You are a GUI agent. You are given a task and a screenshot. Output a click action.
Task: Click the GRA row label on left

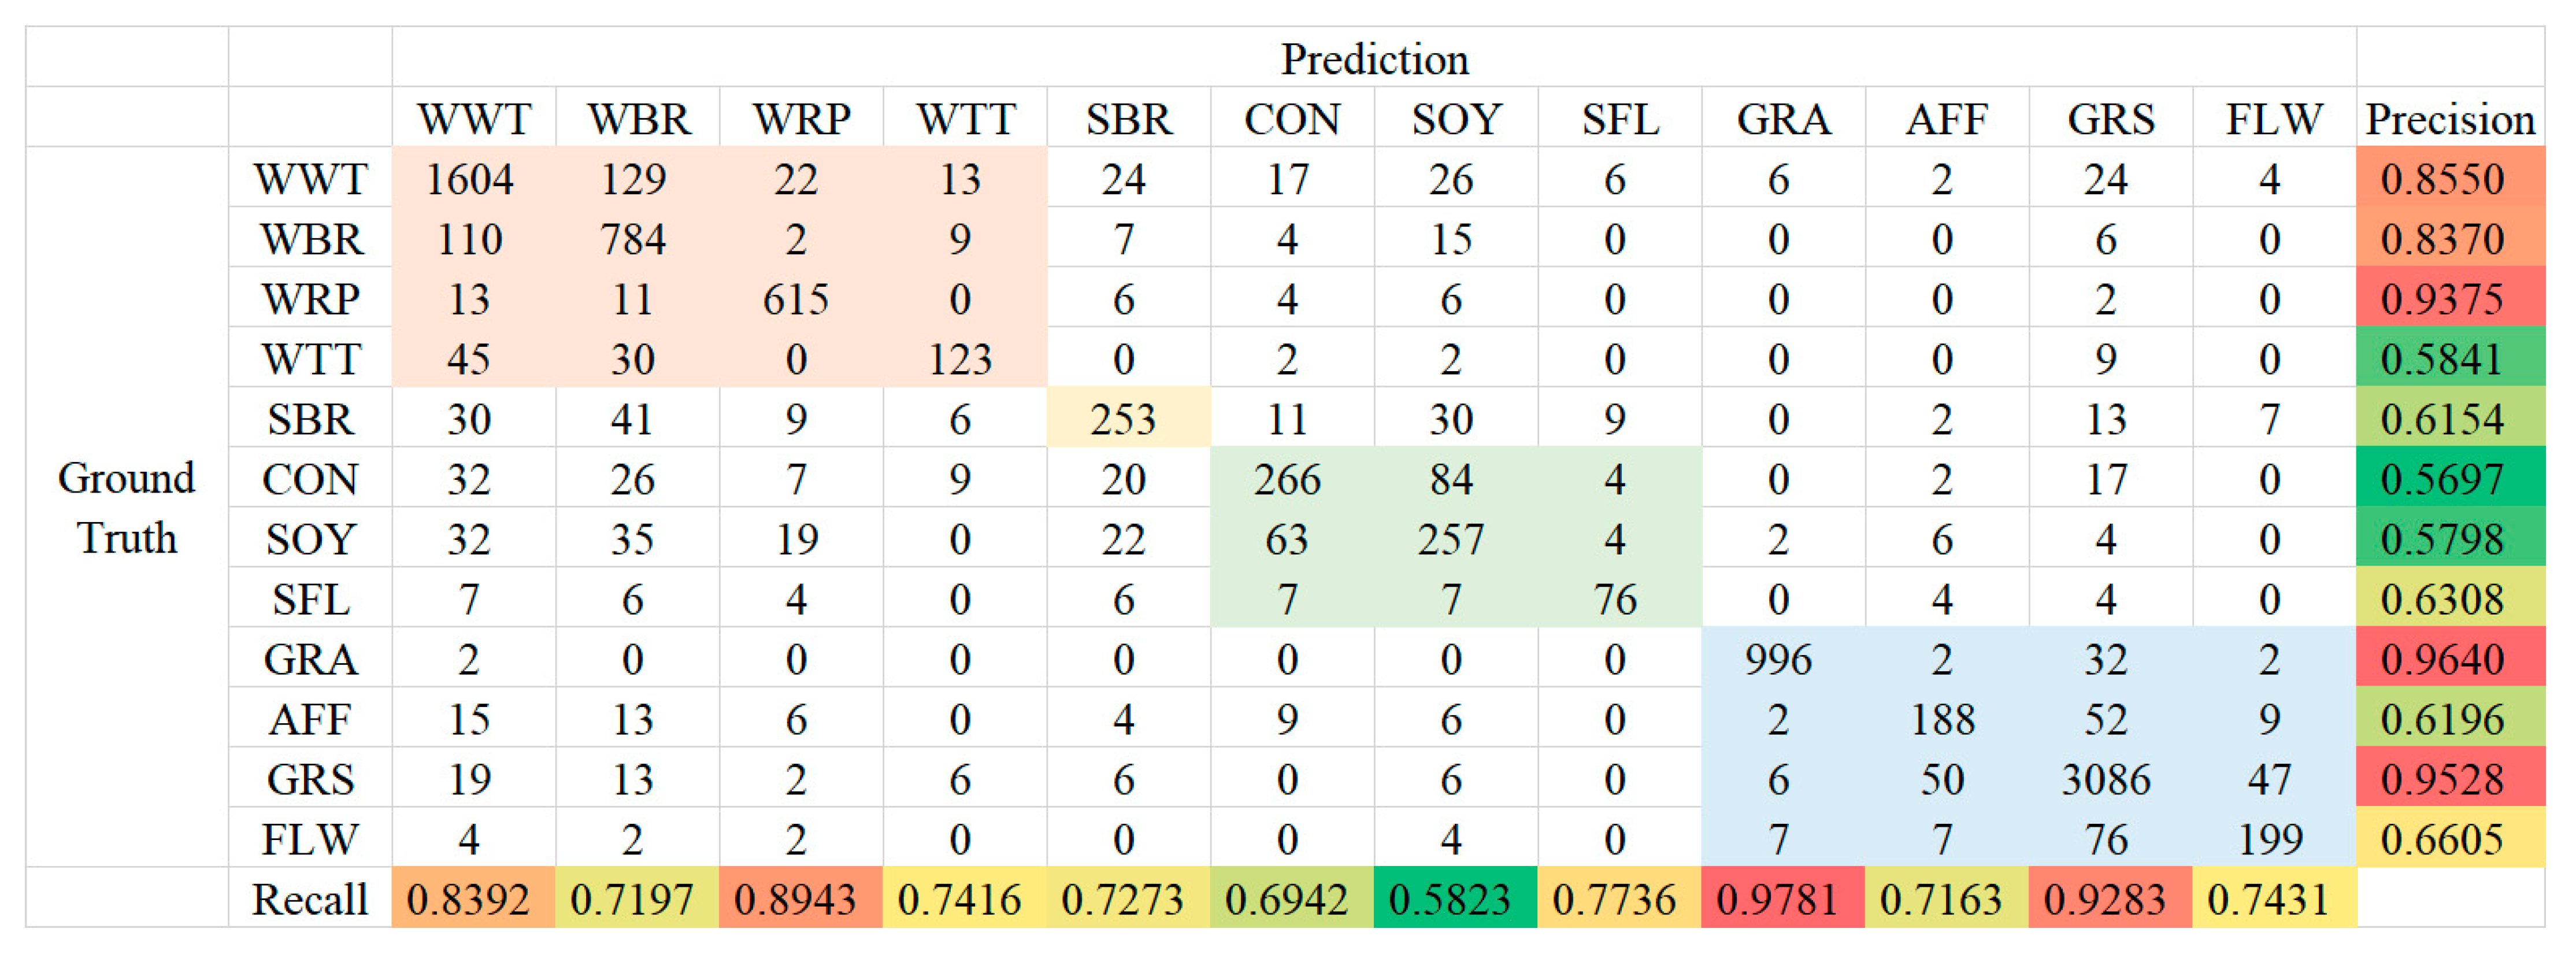(310, 659)
